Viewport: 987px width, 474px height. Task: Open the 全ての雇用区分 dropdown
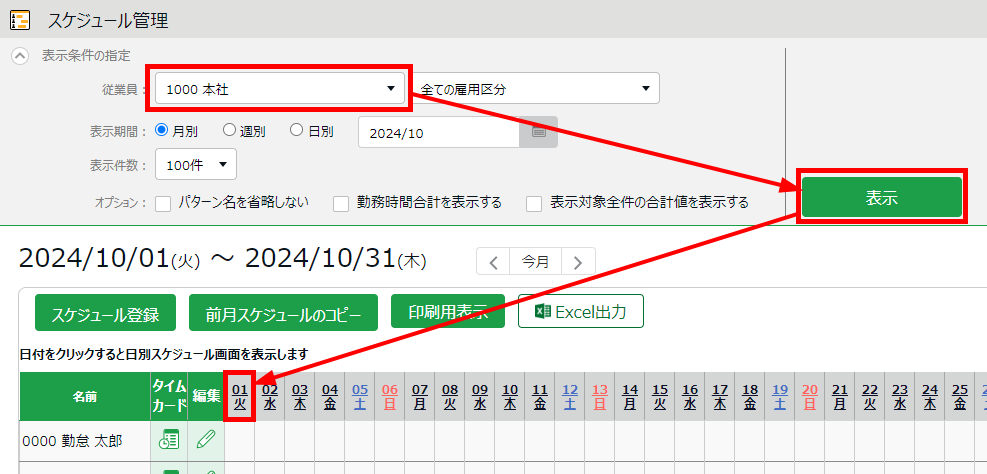point(537,89)
